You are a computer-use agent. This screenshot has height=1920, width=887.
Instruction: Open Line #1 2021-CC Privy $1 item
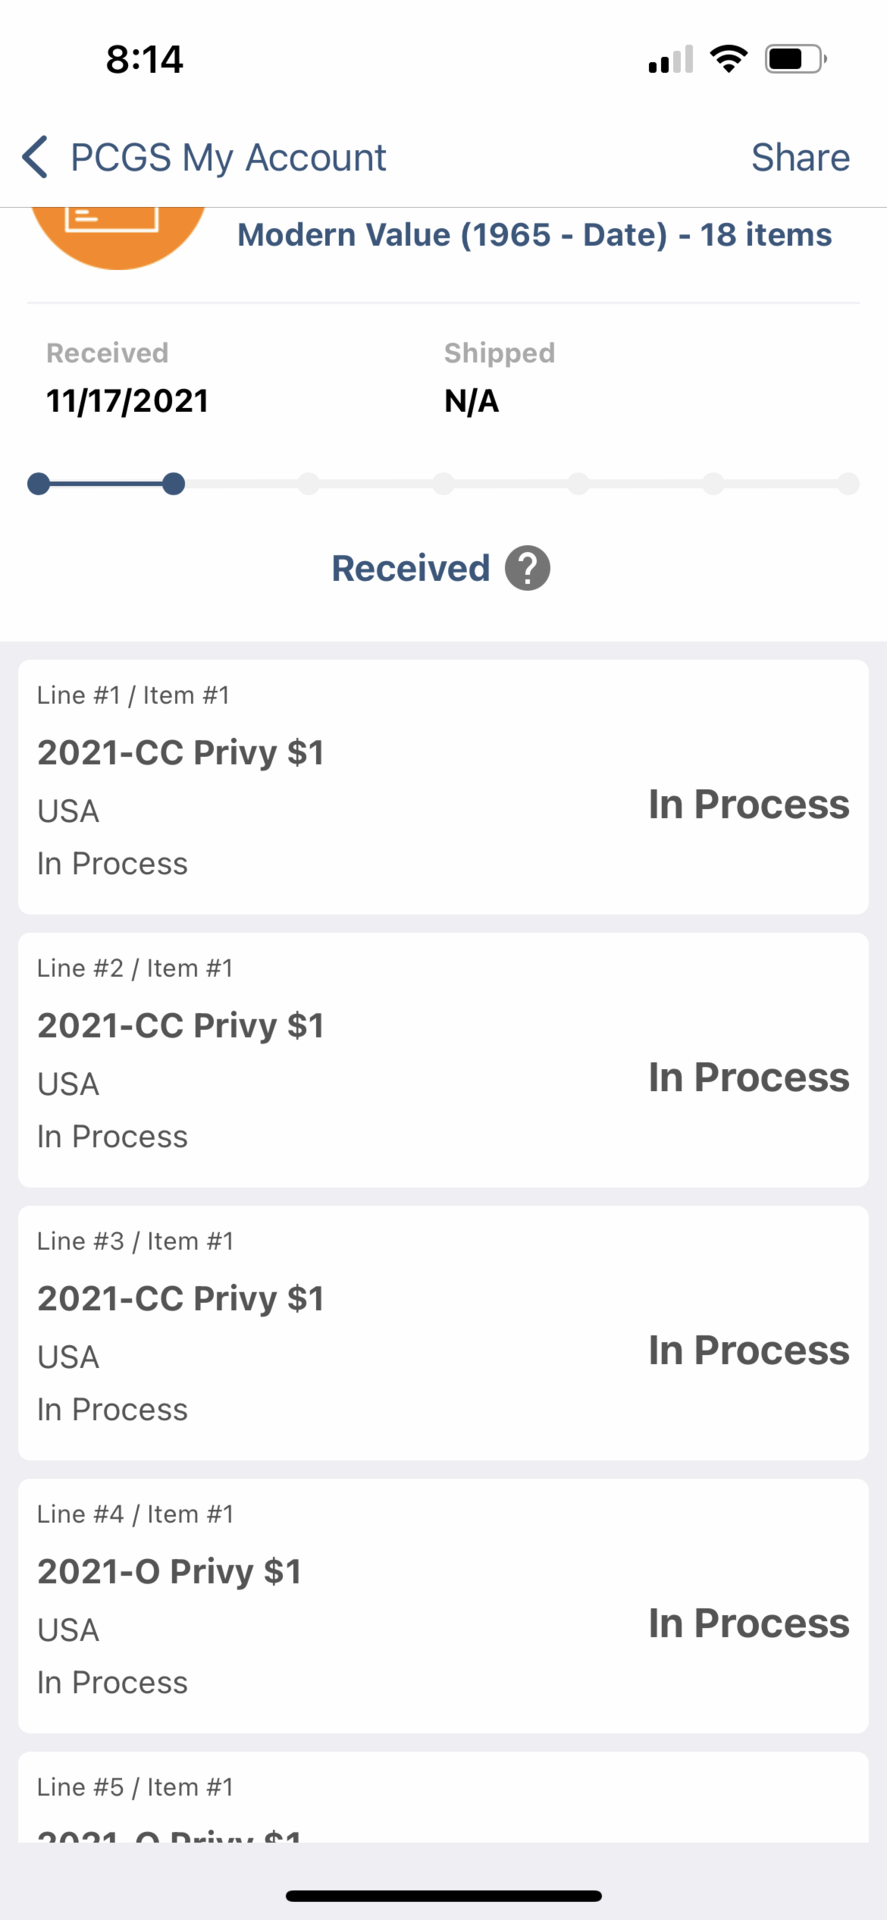tap(443, 786)
